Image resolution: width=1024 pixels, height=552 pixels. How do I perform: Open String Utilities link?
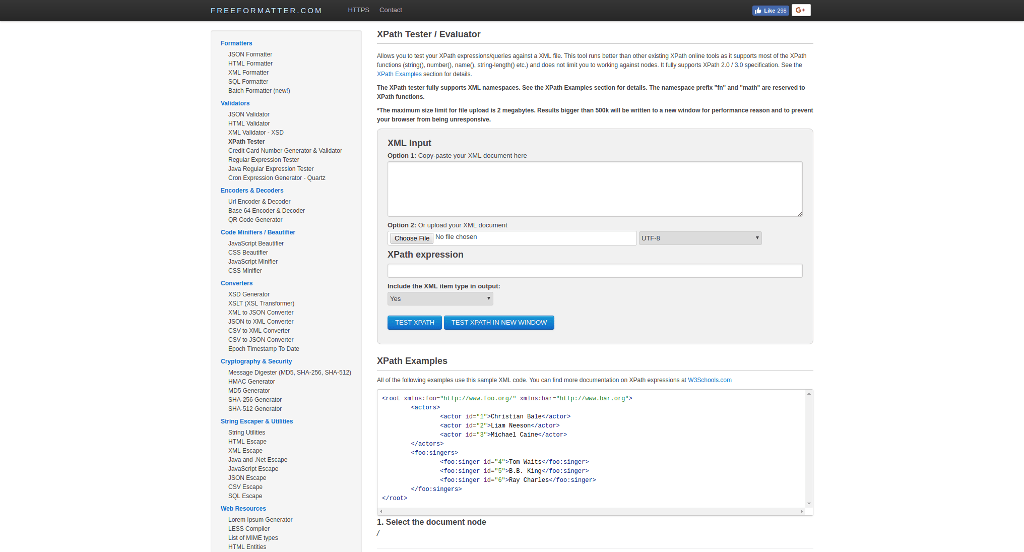(x=247, y=433)
